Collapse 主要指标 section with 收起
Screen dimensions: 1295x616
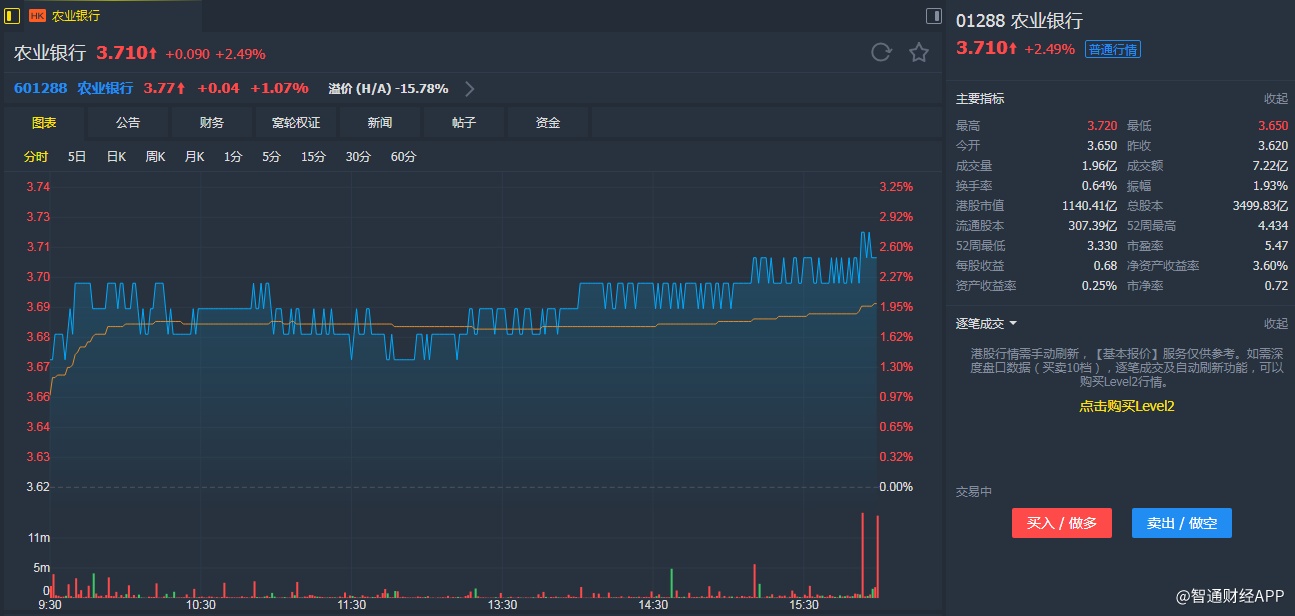coord(1276,99)
